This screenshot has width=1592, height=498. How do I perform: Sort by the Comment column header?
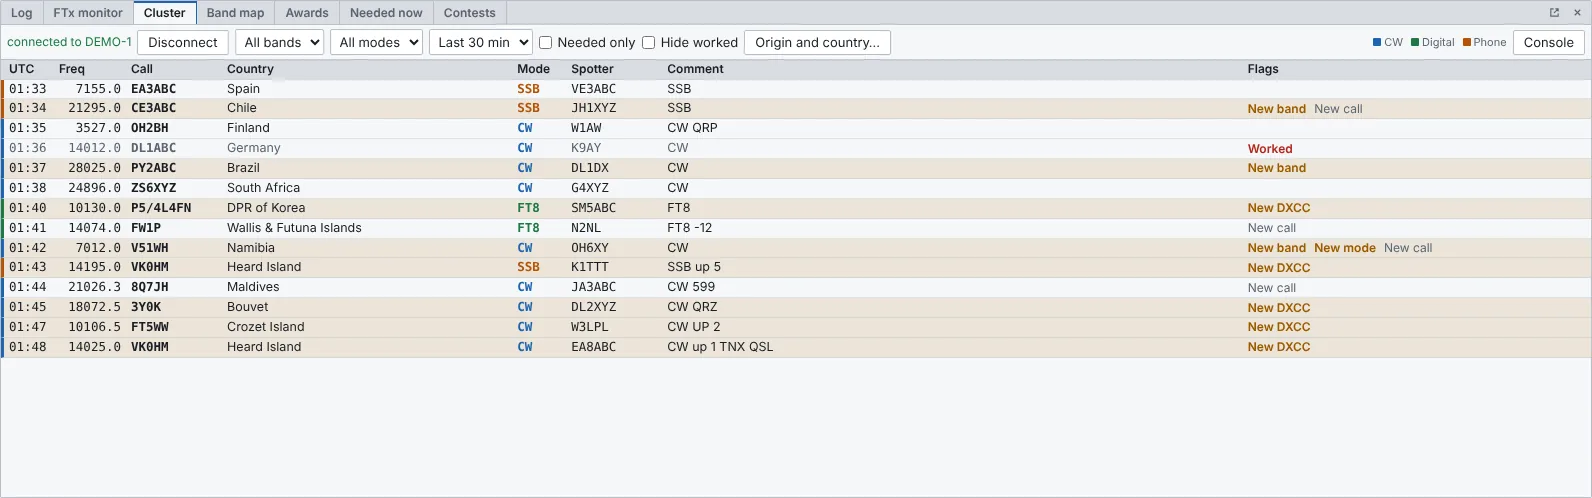696,69
